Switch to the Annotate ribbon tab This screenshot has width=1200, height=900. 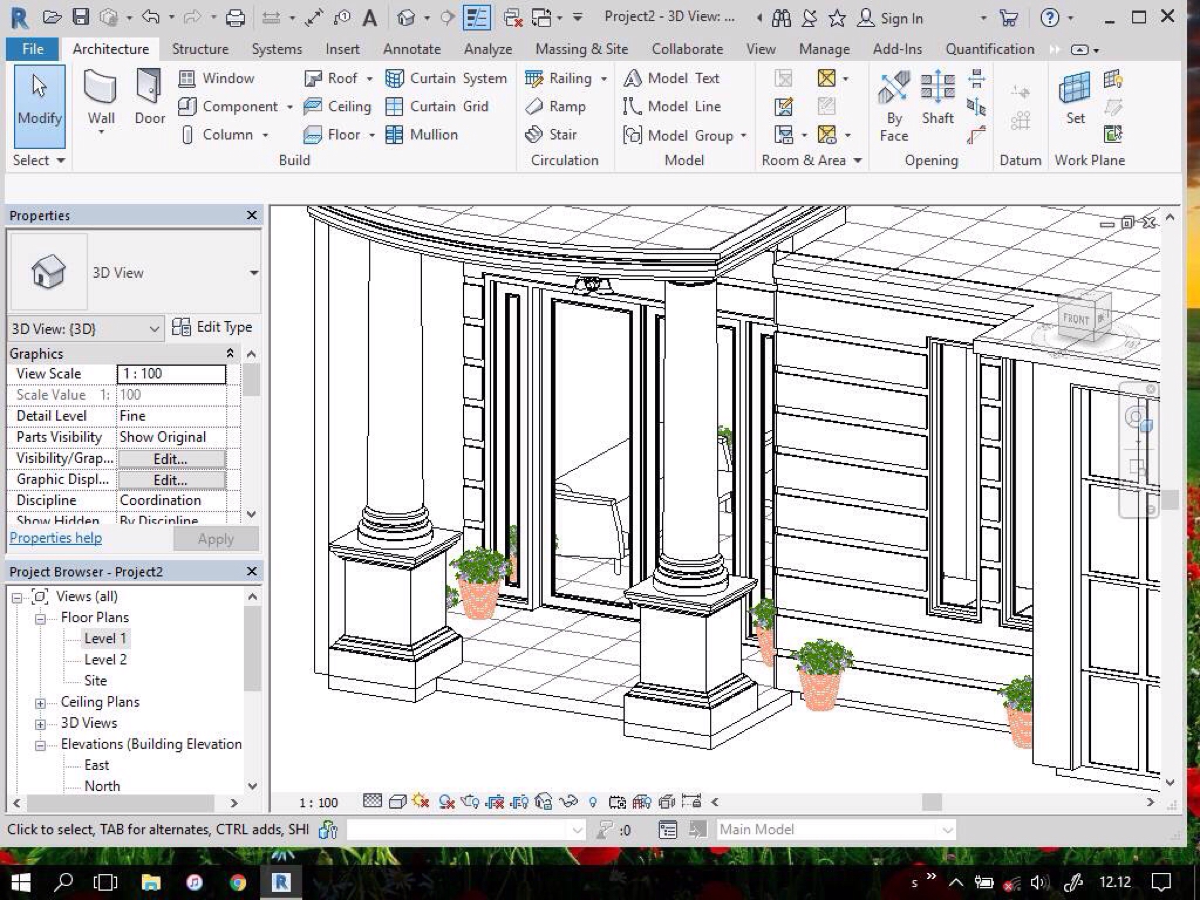411,48
